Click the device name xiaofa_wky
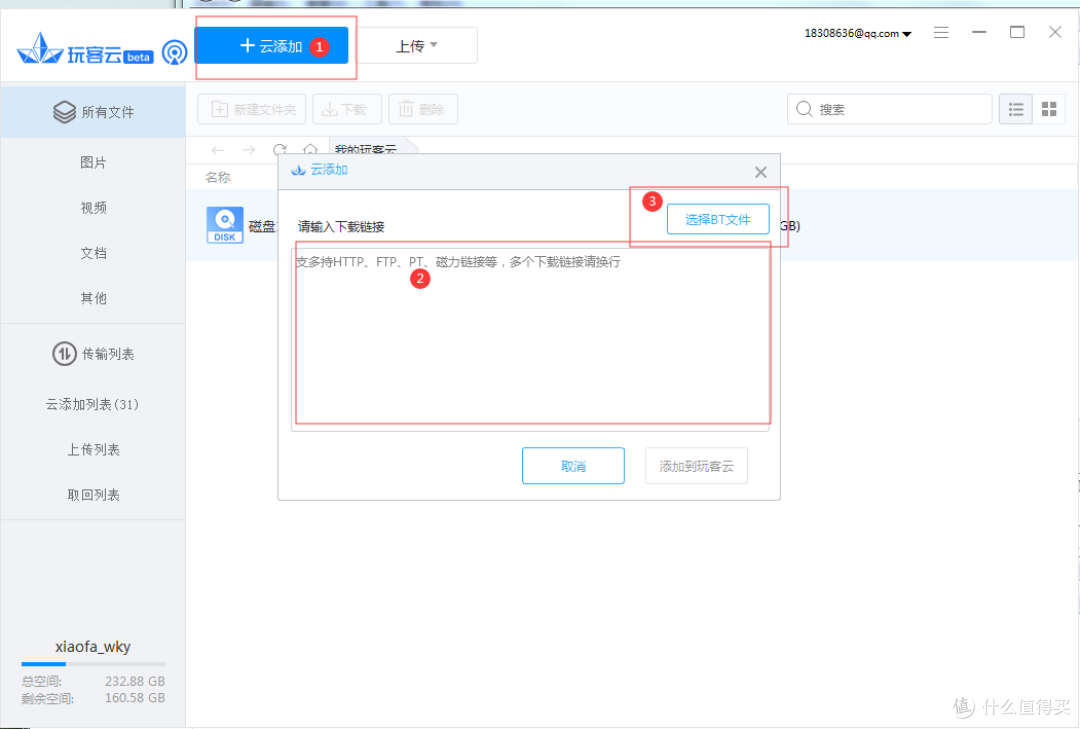This screenshot has height=729, width=1080. pos(93,646)
